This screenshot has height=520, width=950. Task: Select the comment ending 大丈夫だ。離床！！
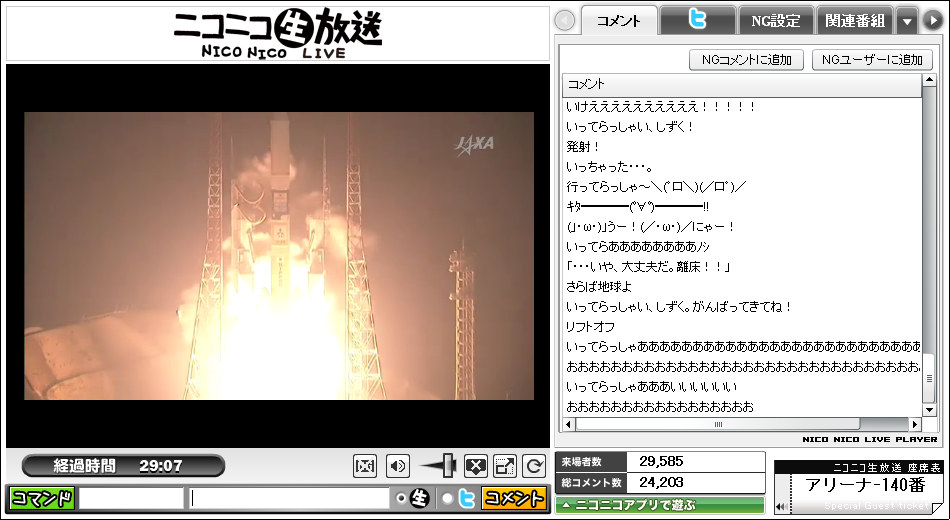648,267
